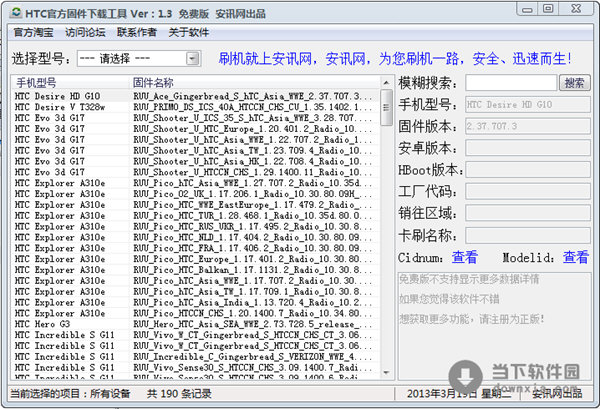Image resolution: width=600 pixels, height=409 pixels.
Task: Select RUU_Vivo_Sense30_S_HTCCN_CHS_3.09.1400.7 row
Action: point(195,367)
